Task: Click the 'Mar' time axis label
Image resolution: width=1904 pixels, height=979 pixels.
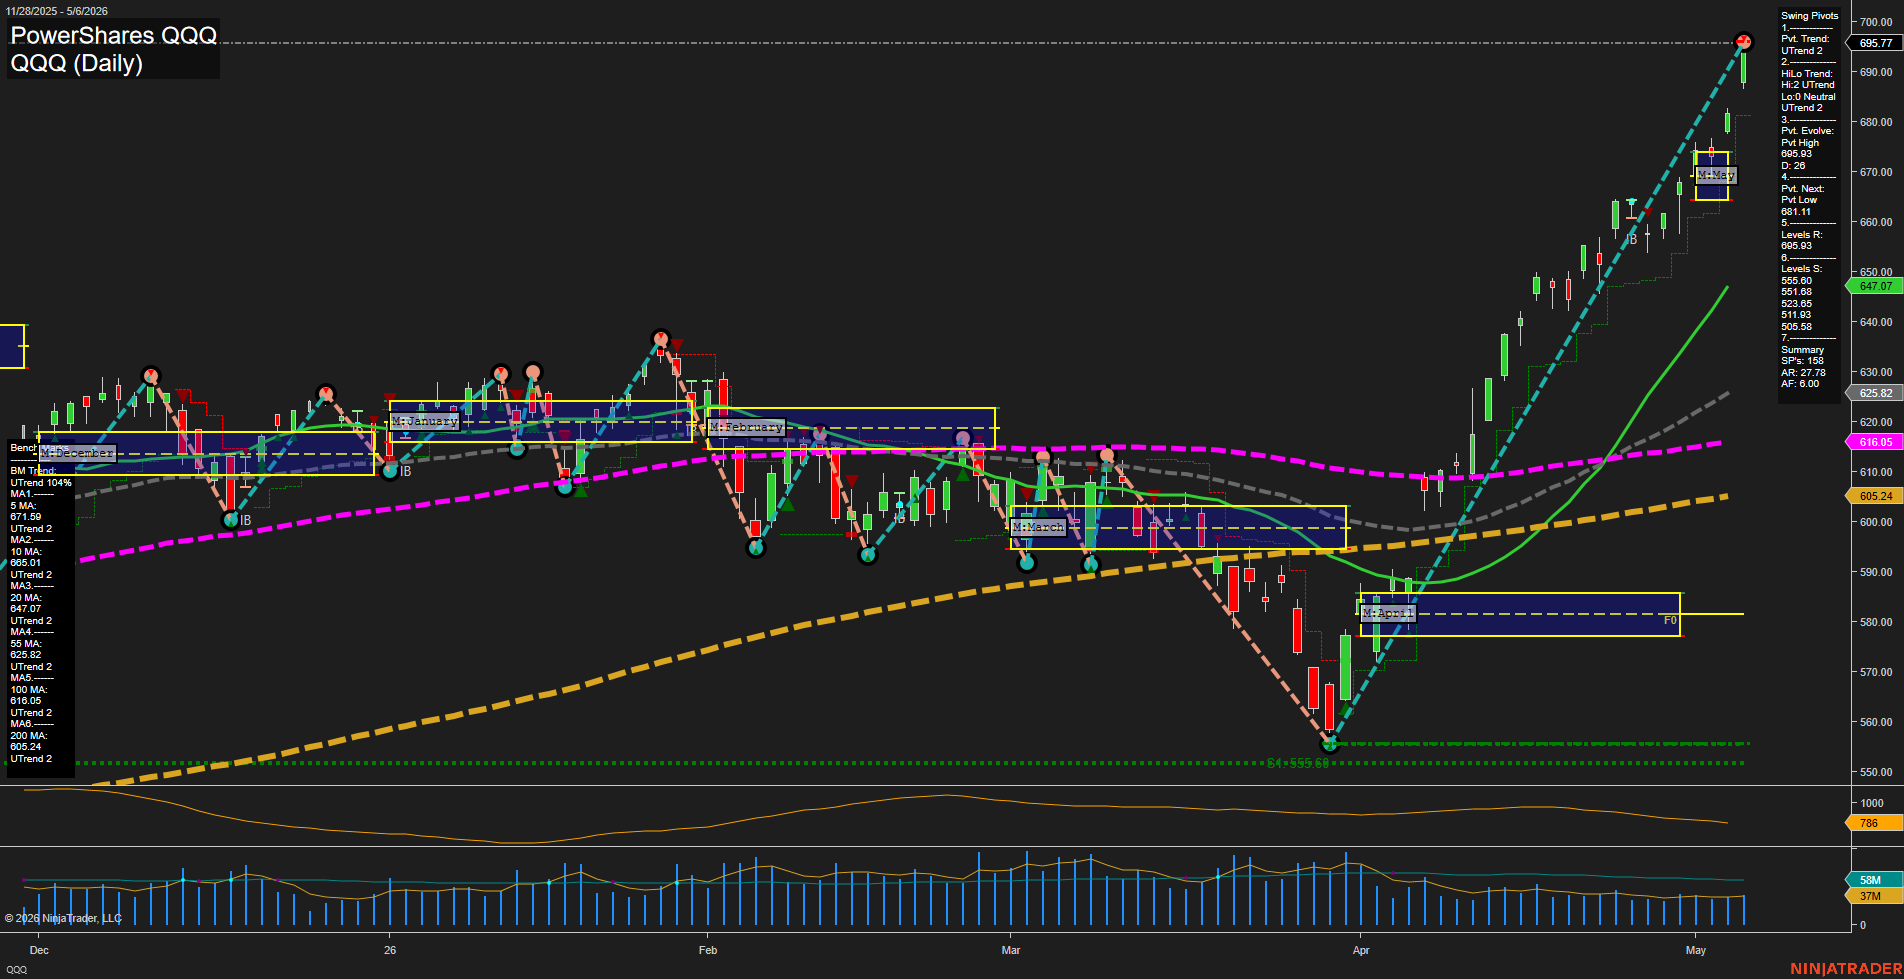Action: (1011, 950)
